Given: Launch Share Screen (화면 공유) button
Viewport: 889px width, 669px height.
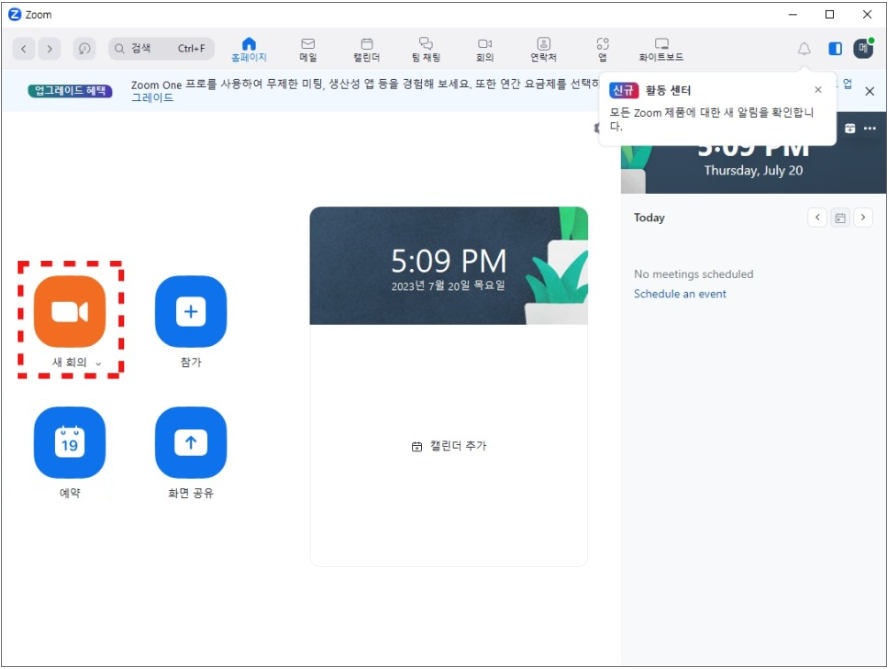Looking at the screenshot, I should click(x=190, y=442).
